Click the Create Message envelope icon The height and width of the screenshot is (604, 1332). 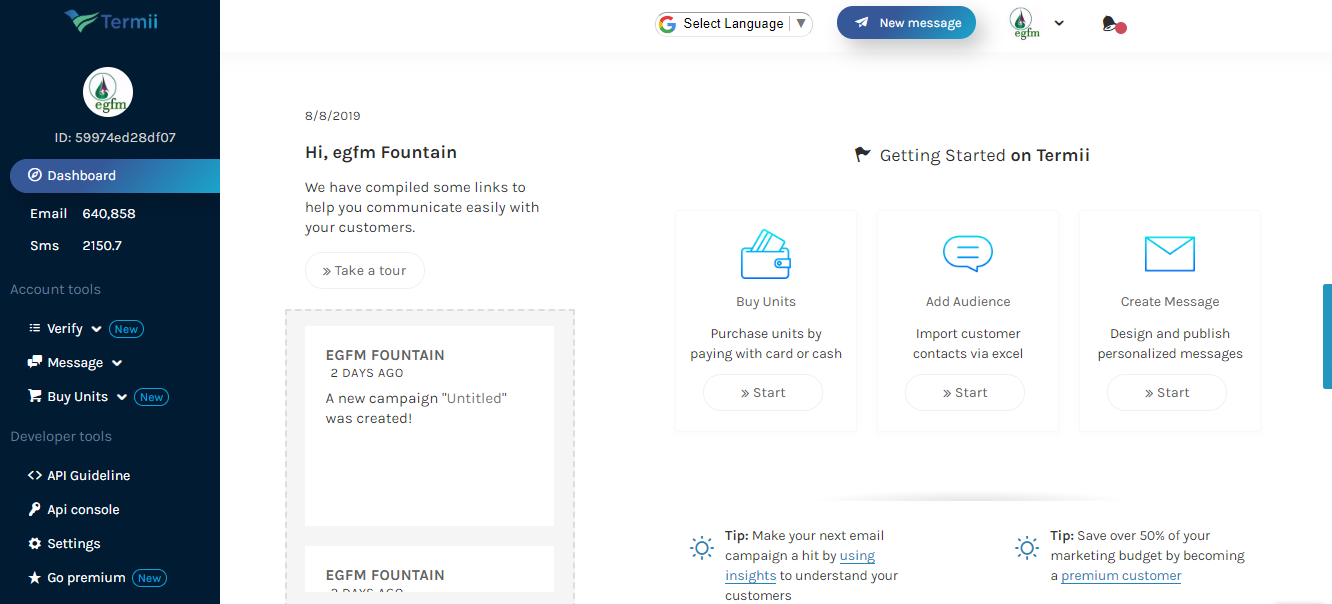(x=1170, y=254)
